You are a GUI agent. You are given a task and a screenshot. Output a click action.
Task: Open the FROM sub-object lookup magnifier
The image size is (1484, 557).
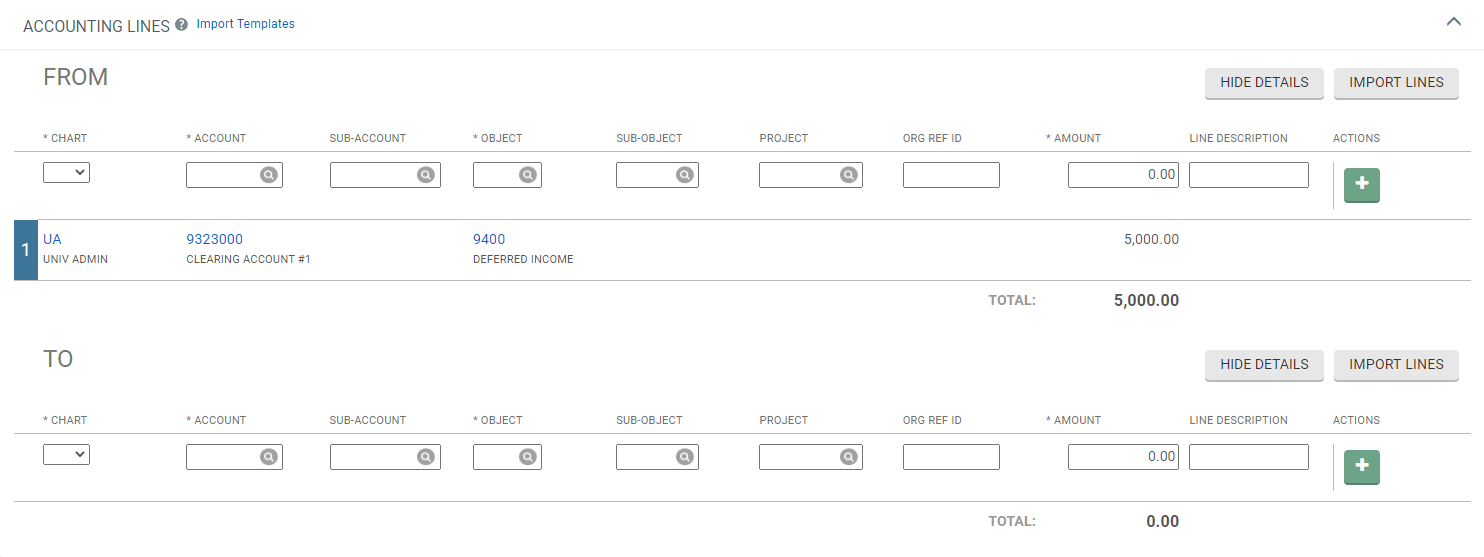[x=684, y=175]
